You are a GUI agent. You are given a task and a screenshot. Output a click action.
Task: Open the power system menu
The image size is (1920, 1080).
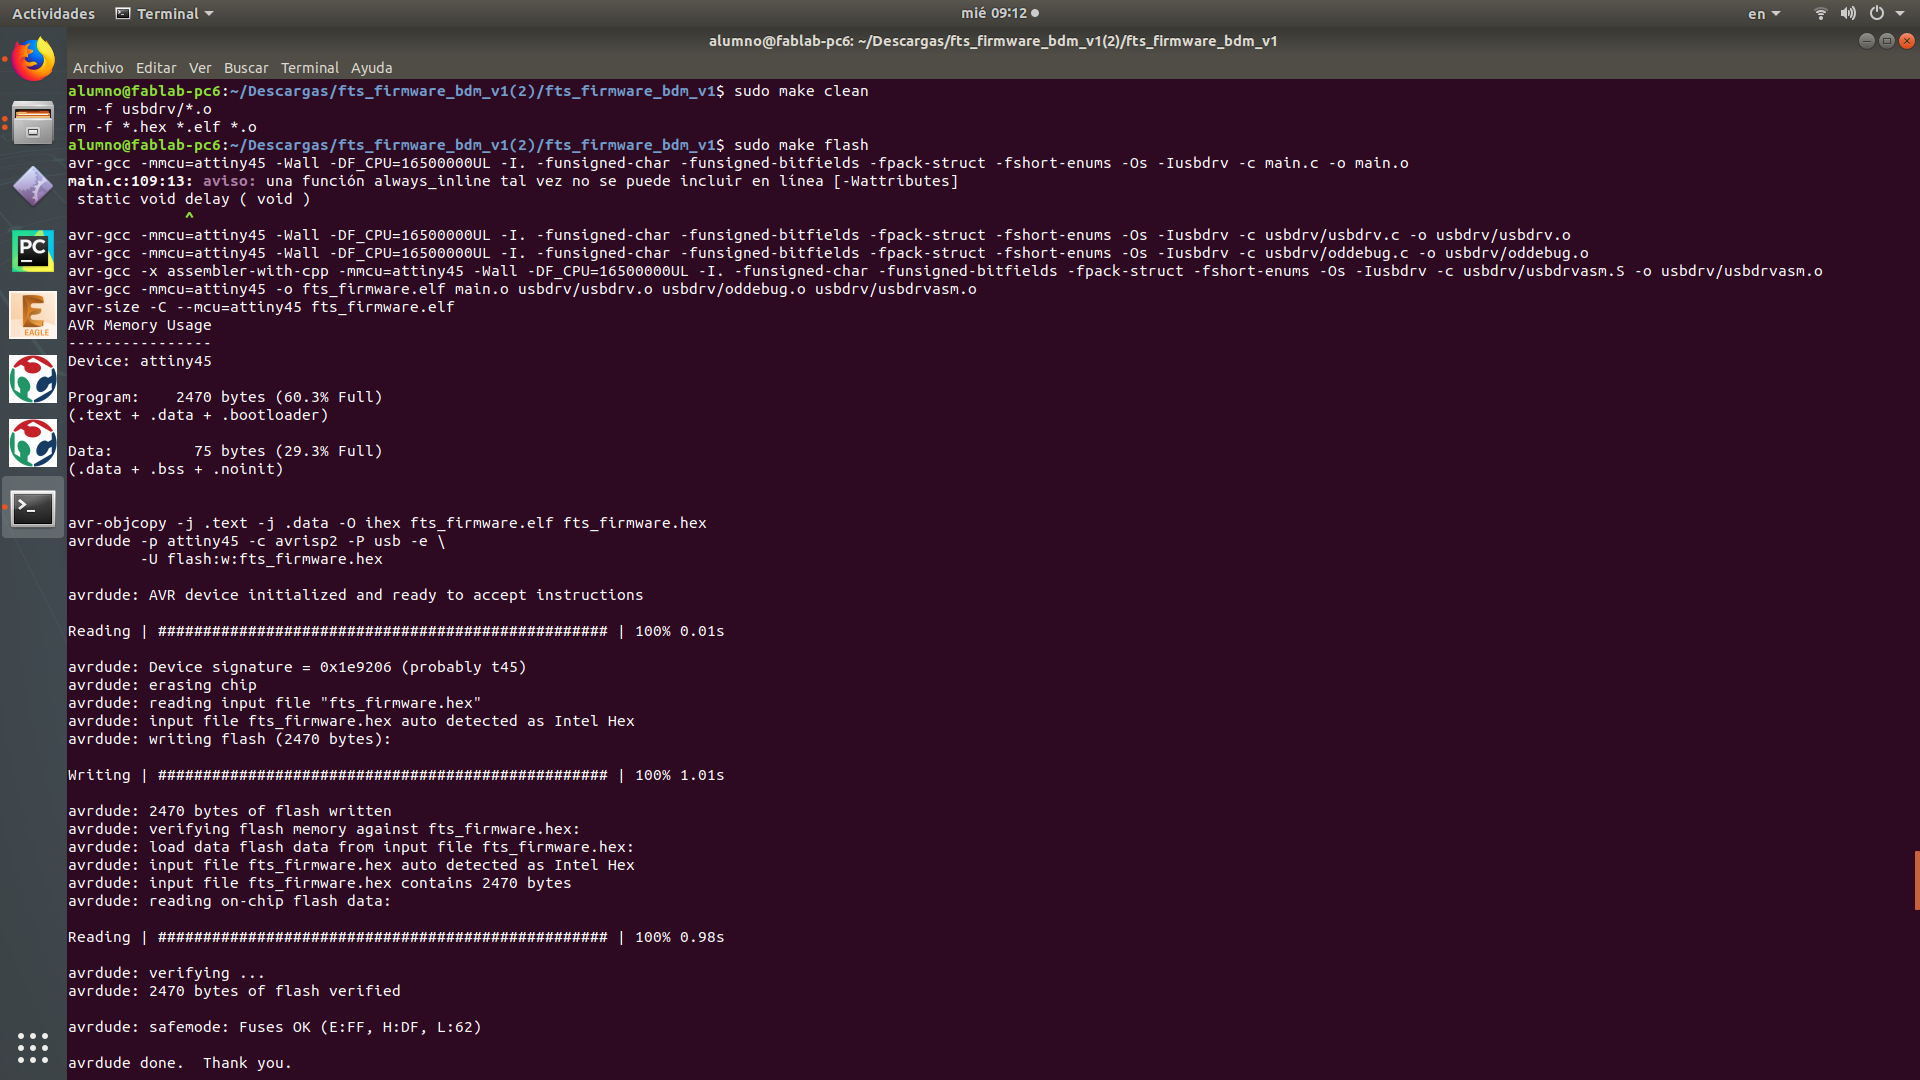click(1877, 14)
